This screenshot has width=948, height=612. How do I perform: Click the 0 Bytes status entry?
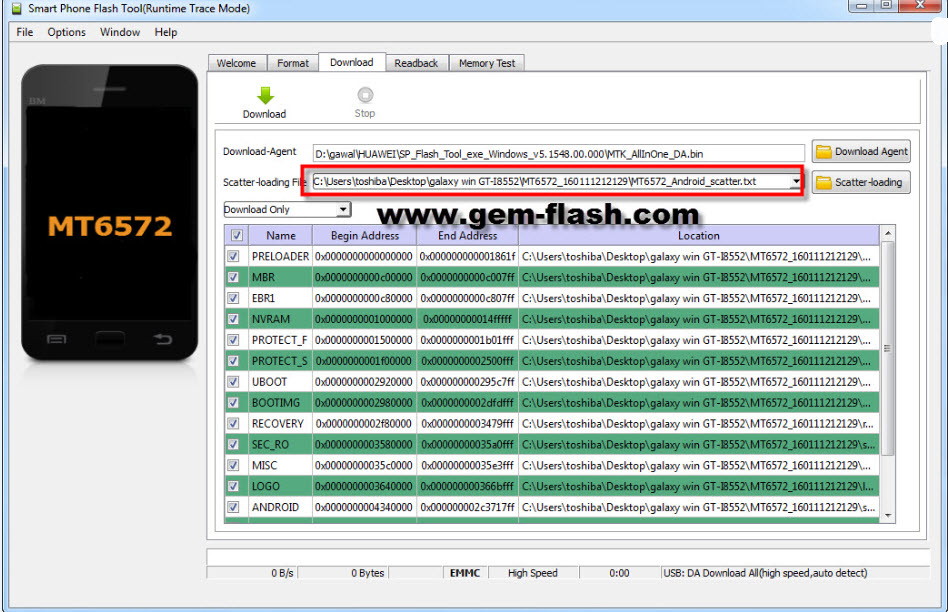coord(368,573)
